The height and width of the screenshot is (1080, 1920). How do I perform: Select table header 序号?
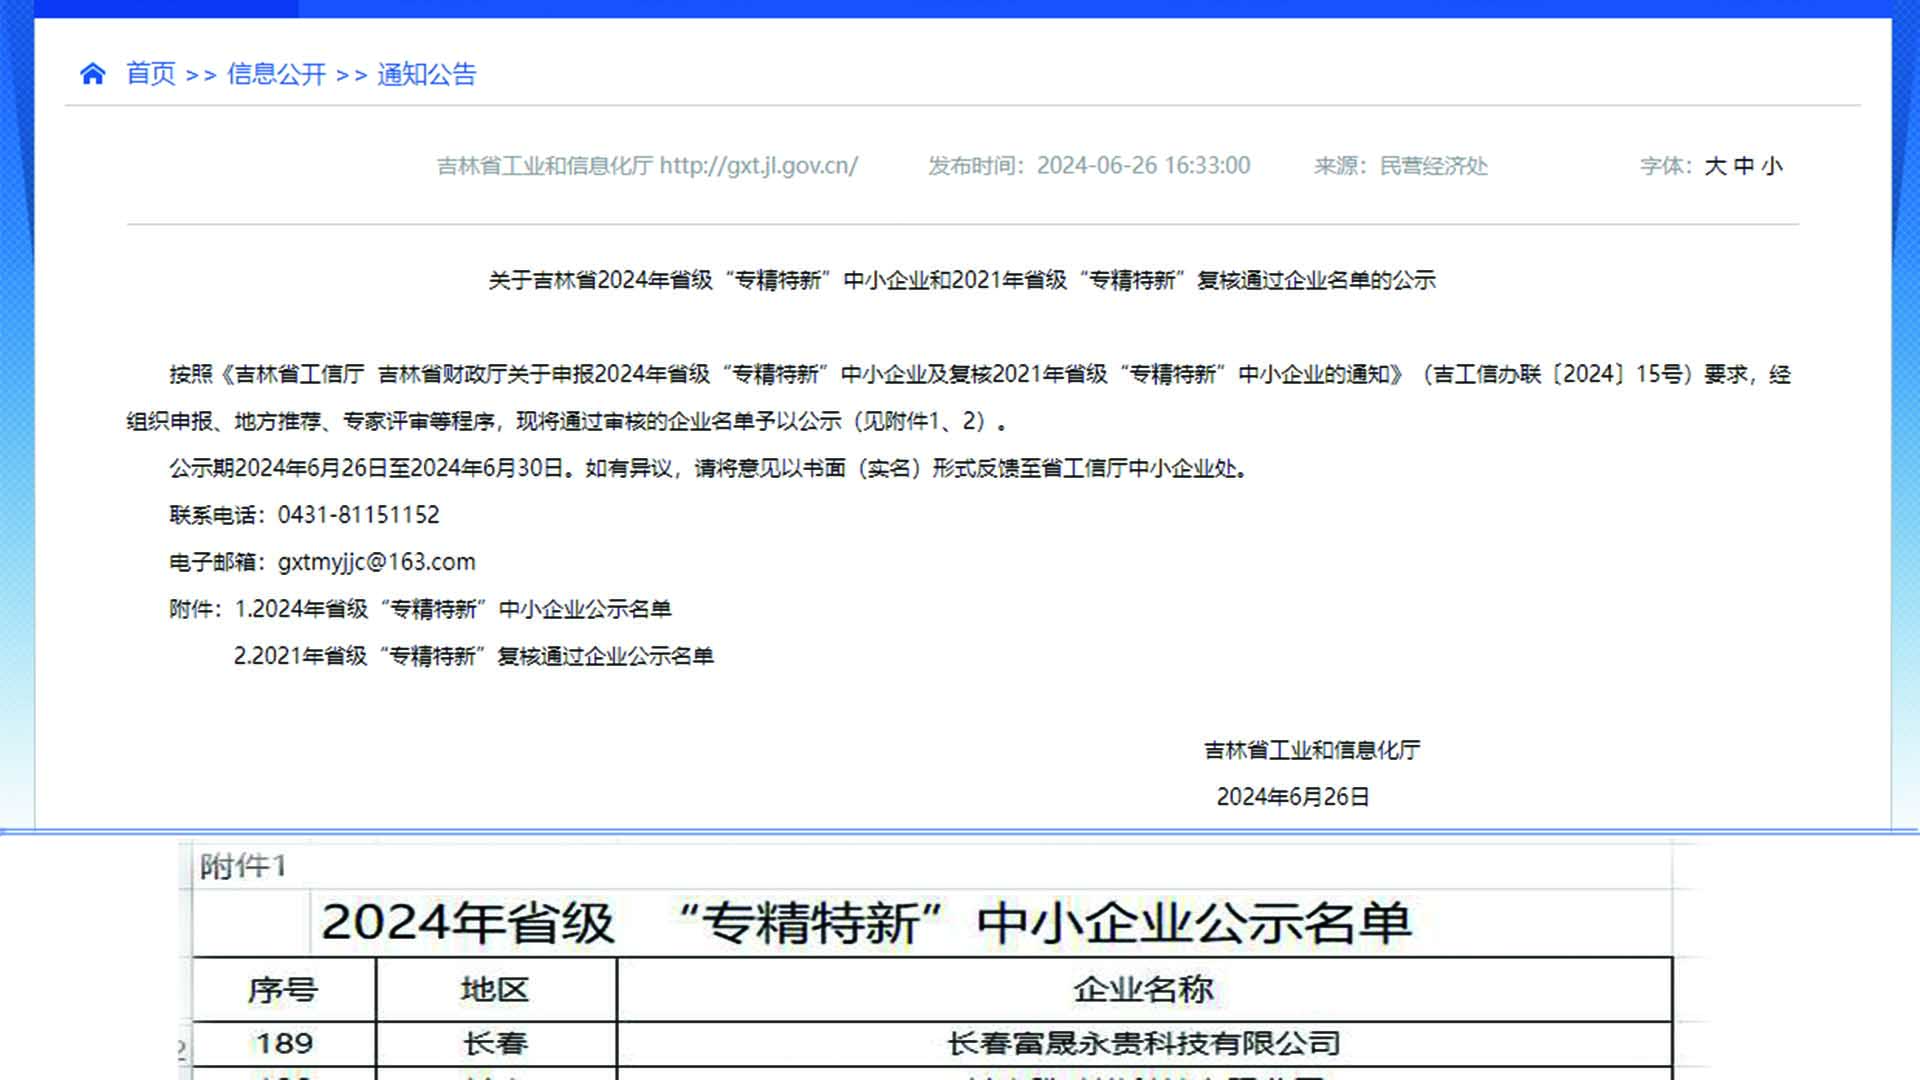point(287,990)
